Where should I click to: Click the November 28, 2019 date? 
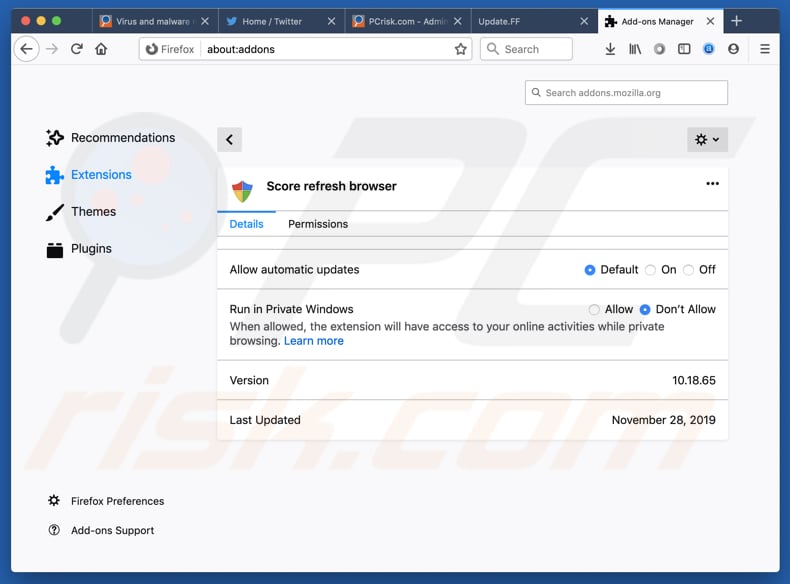(x=664, y=420)
